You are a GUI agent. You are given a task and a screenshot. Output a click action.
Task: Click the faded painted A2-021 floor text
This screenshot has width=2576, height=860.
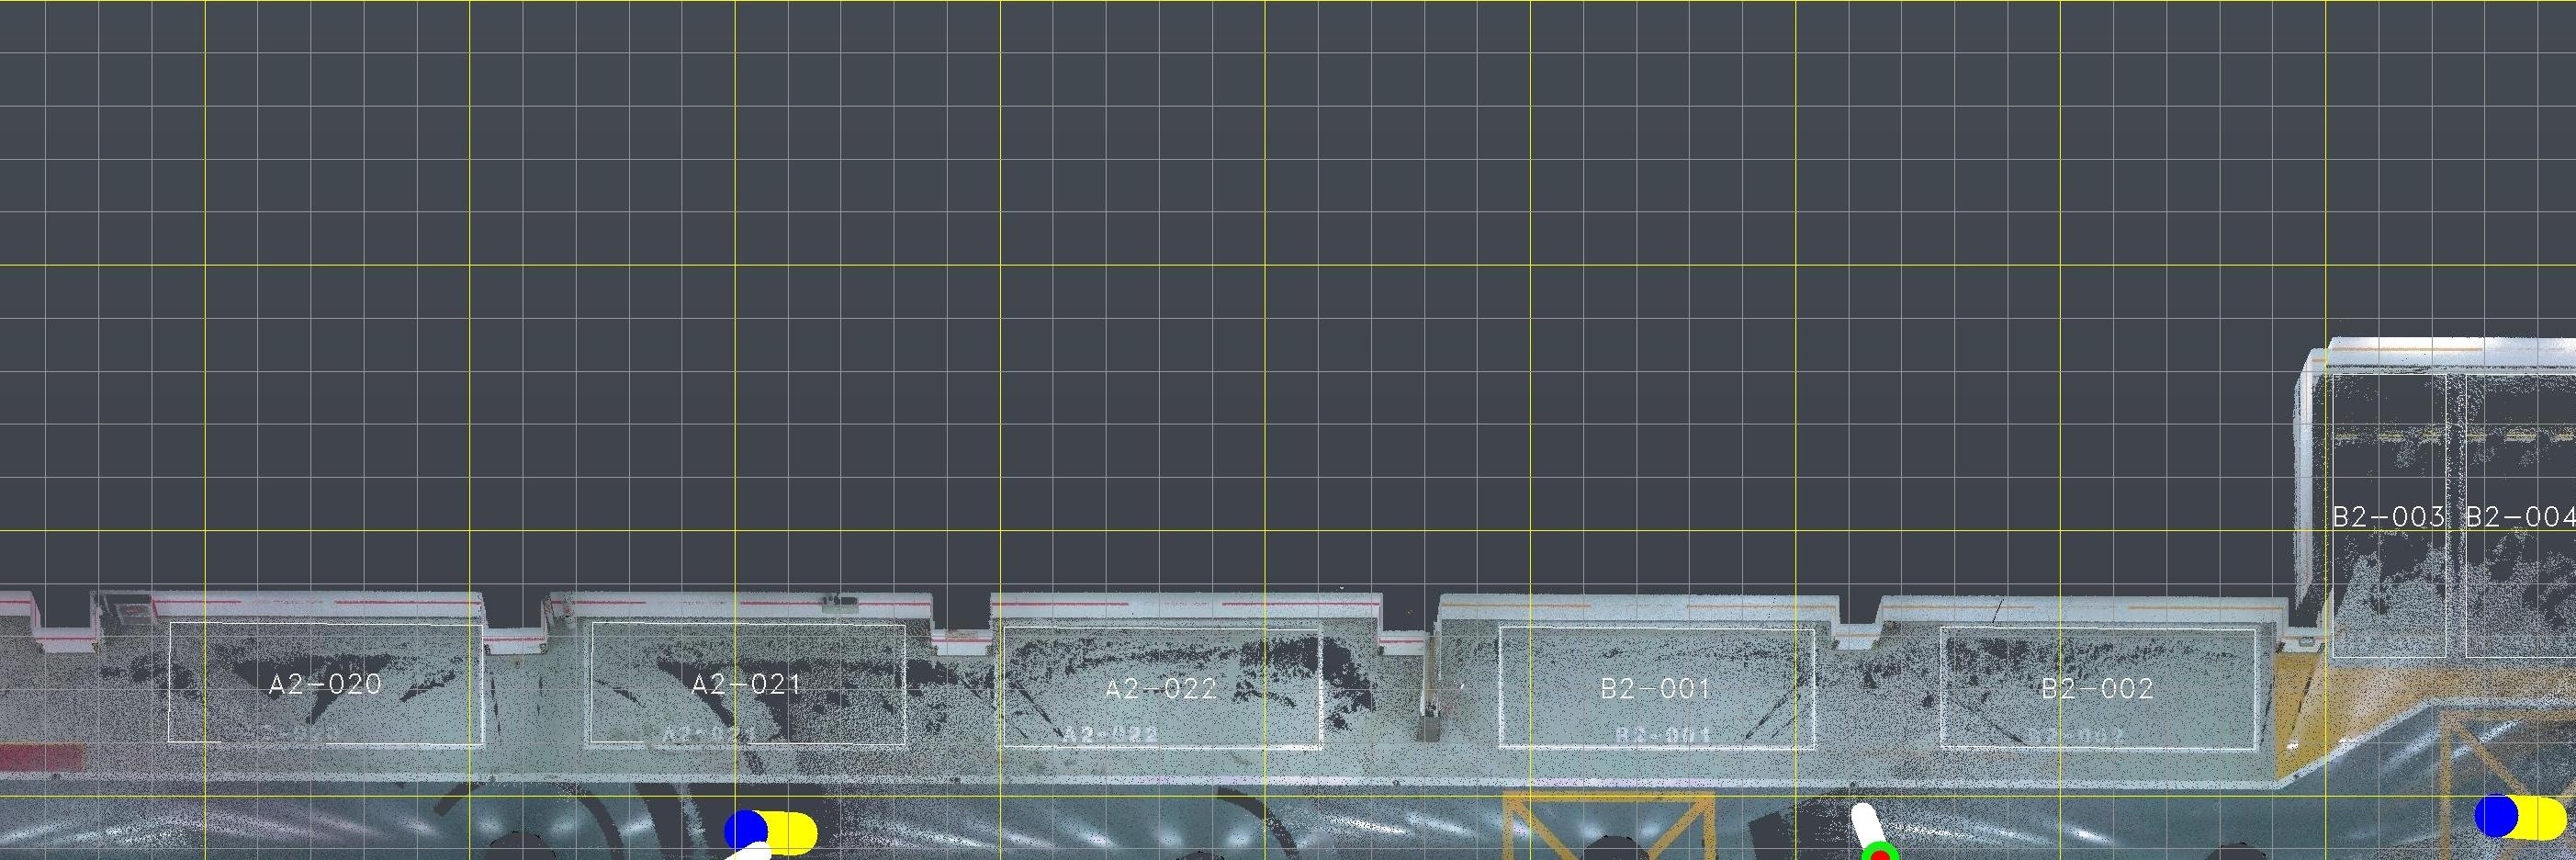click(x=706, y=735)
